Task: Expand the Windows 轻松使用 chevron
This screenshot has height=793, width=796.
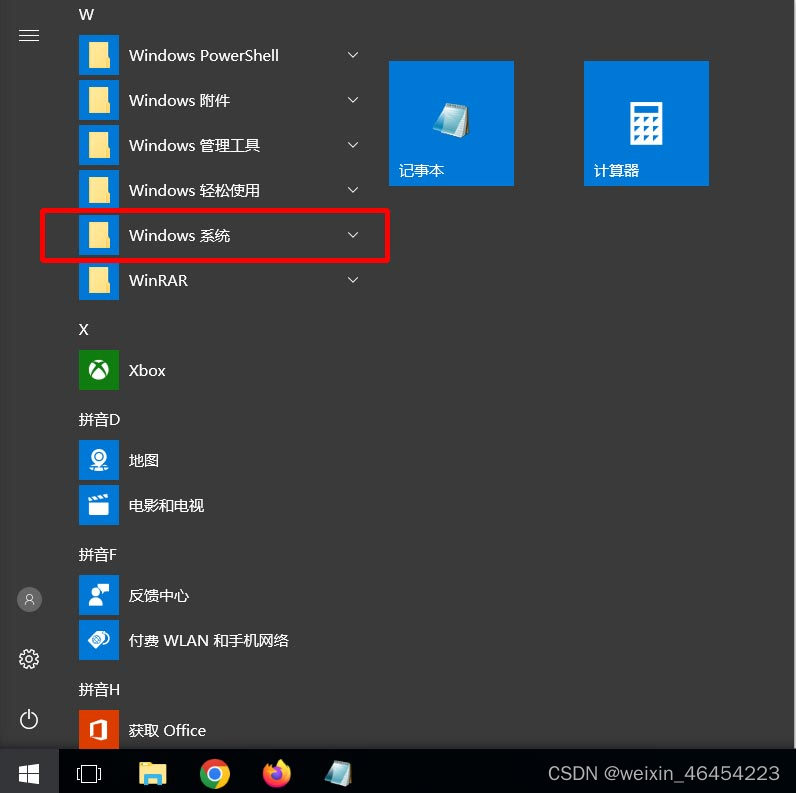Action: (x=353, y=190)
